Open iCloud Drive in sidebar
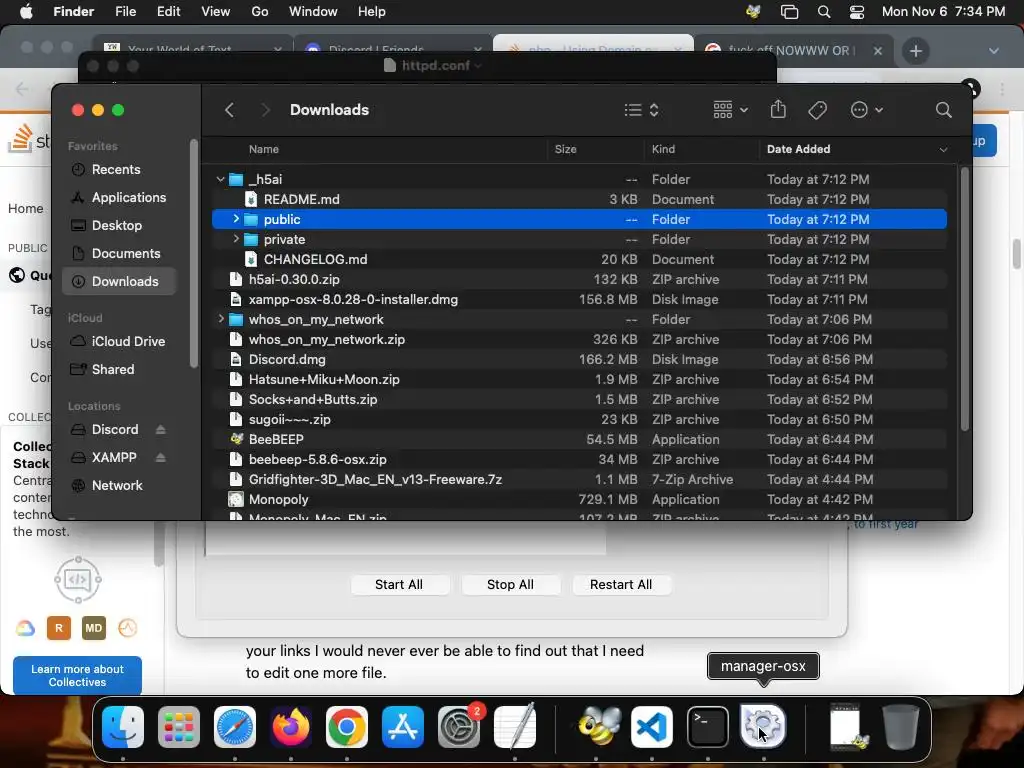 coord(118,342)
